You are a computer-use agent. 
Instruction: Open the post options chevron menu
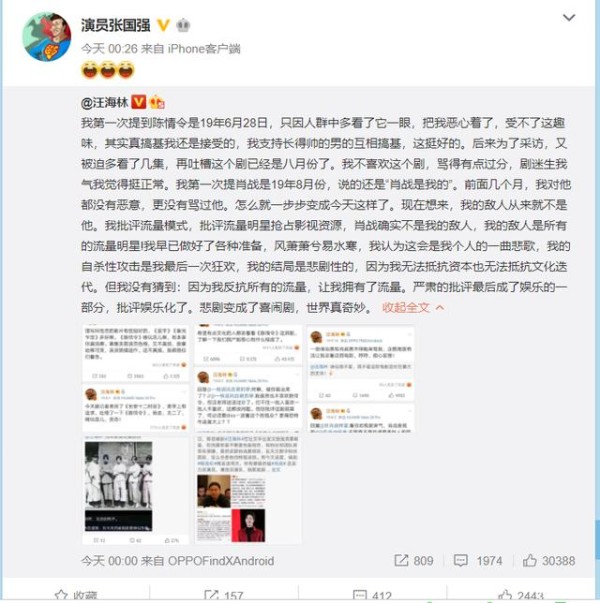click(569, 18)
